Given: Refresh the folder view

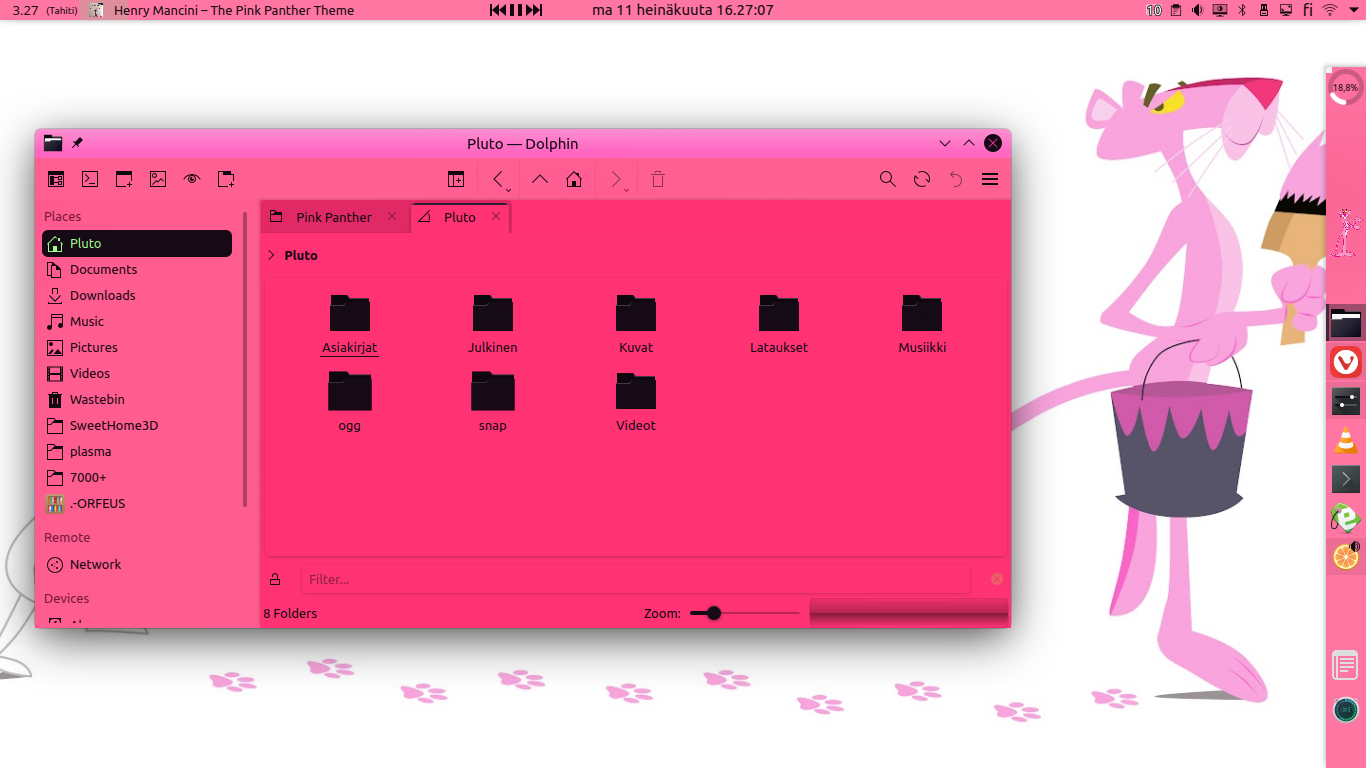Looking at the screenshot, I should click(922, 180).
